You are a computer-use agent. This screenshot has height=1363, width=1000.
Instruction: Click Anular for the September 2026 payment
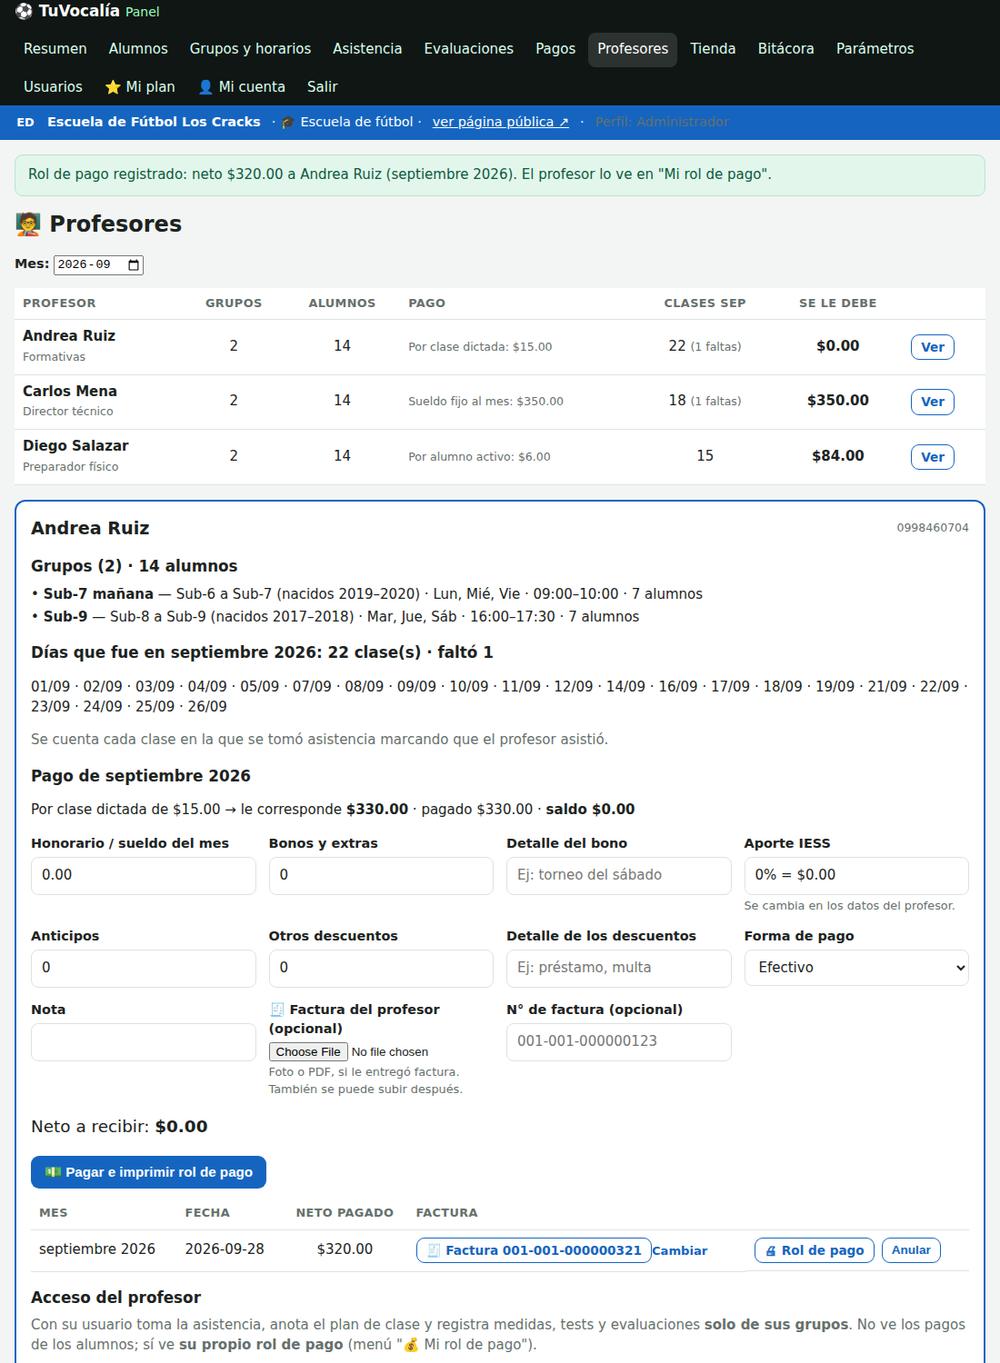click(x=911, y=1250)
